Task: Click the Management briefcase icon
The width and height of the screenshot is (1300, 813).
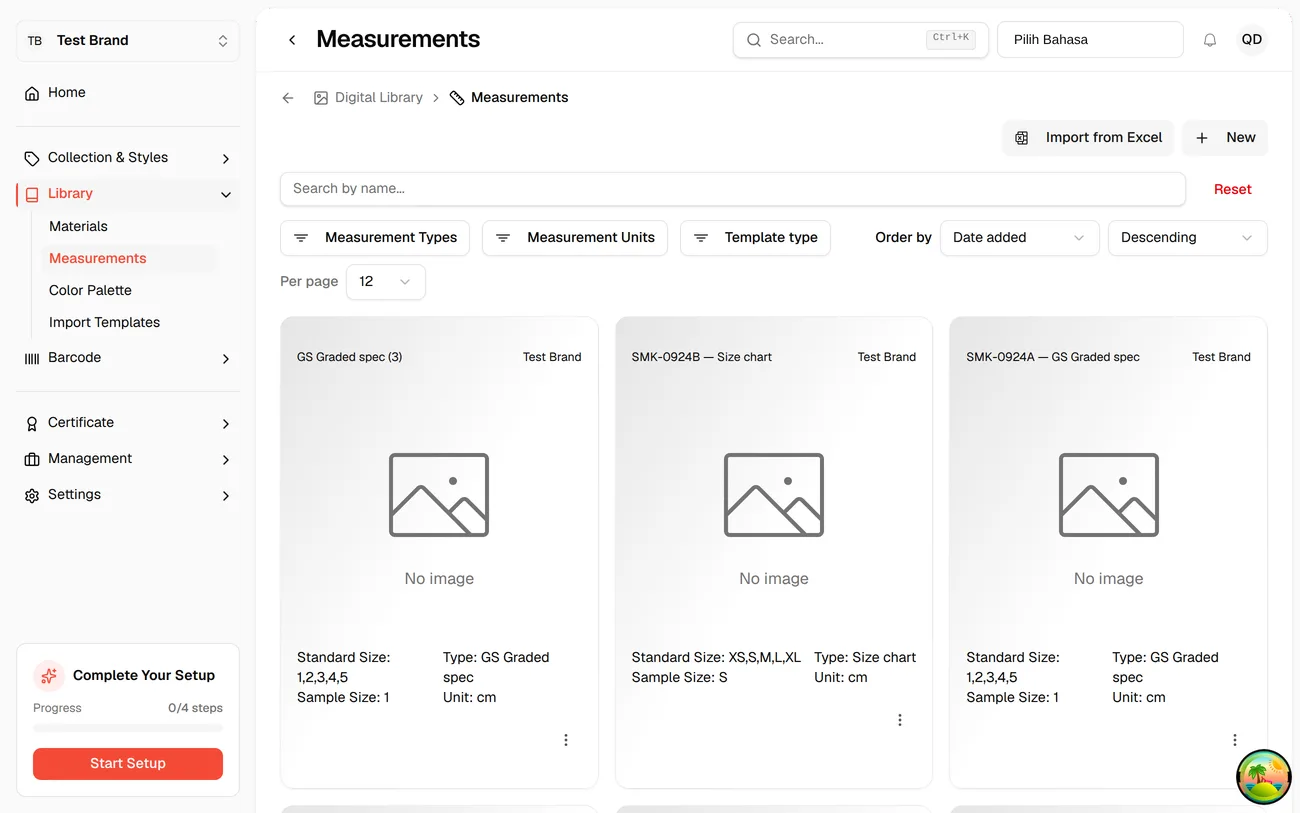Action: (32, 459)
